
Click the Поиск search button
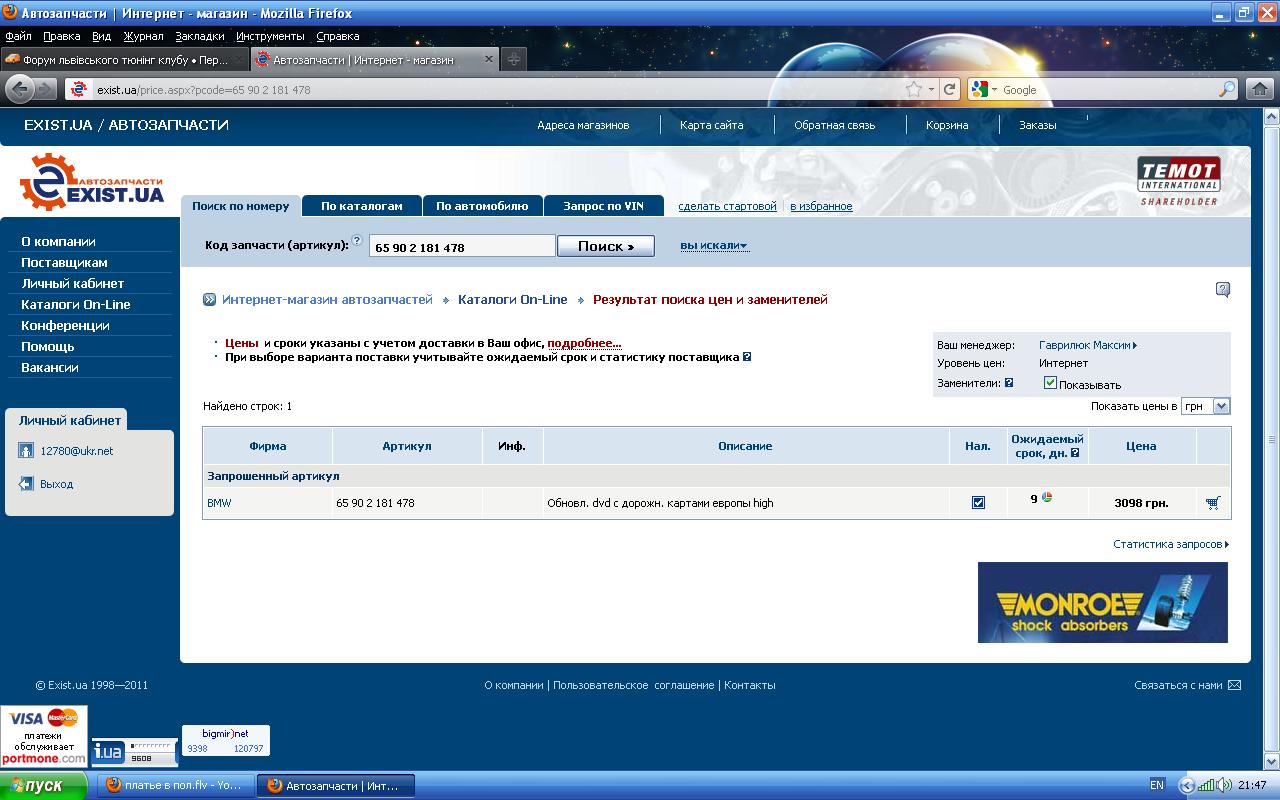click(x=606, y=246)
